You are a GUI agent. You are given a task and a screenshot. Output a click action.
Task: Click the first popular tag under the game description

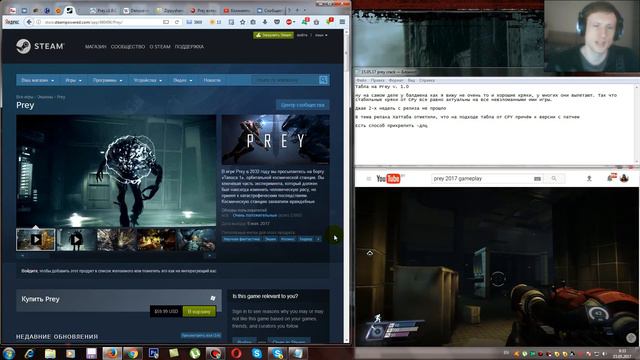coord(242,239)
